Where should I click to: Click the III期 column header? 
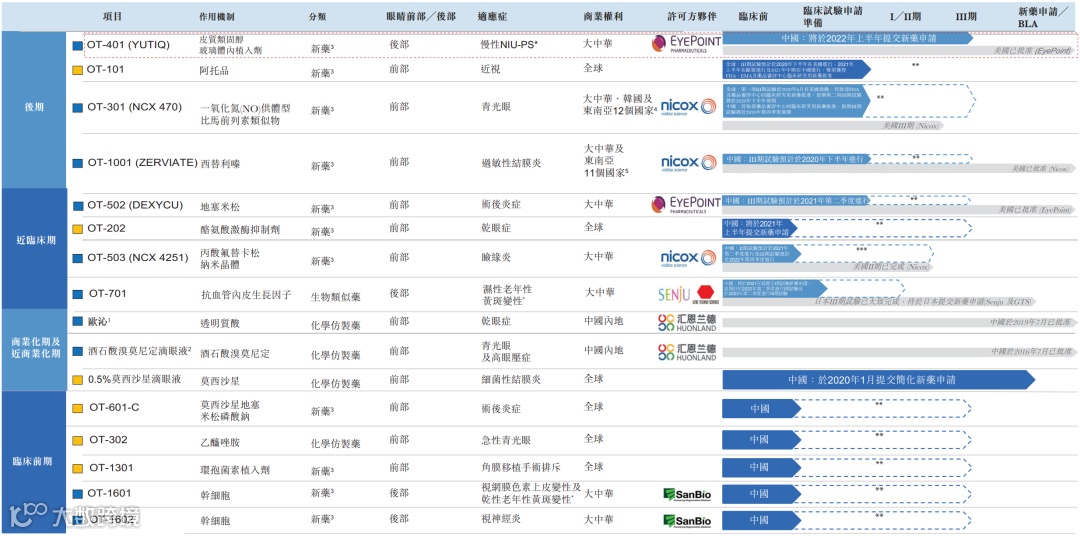[966, 16]
